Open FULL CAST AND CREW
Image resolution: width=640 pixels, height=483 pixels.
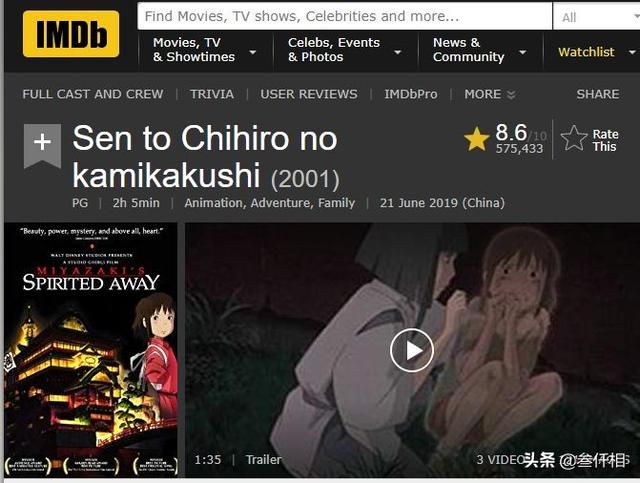[93, 94]
